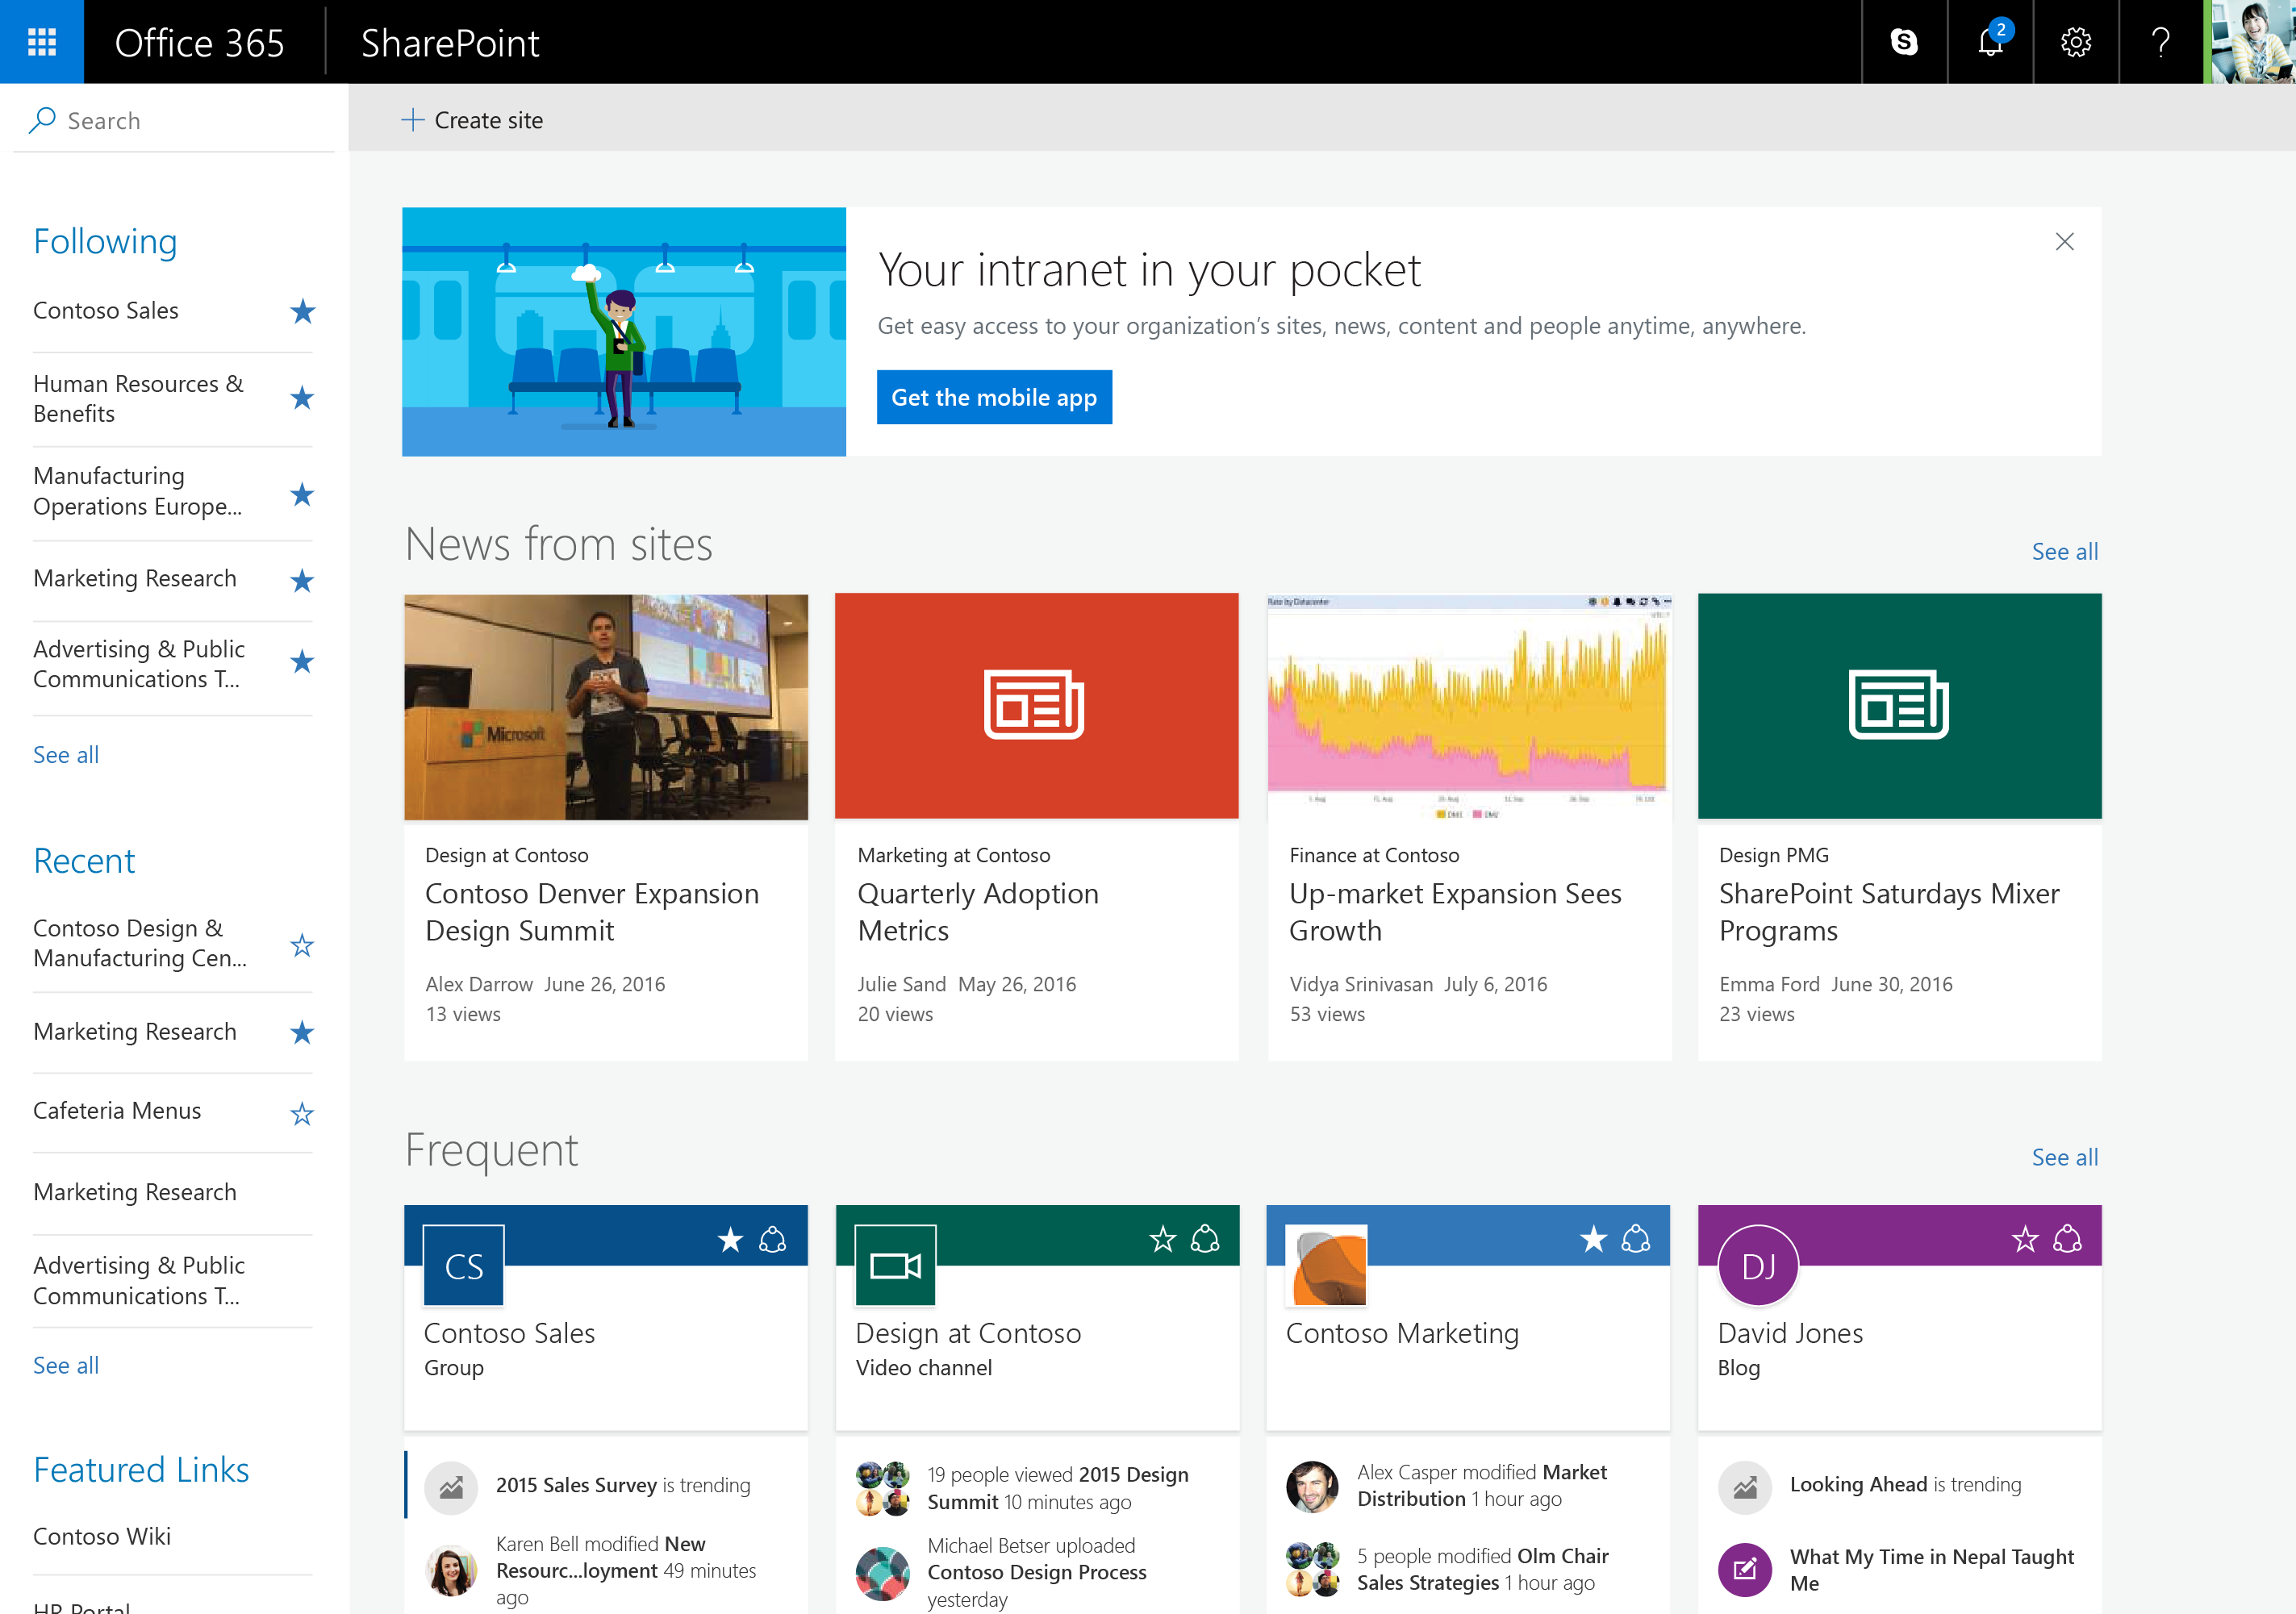Click the plus icon next to Create site
Image resolution: width=2296 pixels, height=1614 pixels.
click(x=413, y=120)
